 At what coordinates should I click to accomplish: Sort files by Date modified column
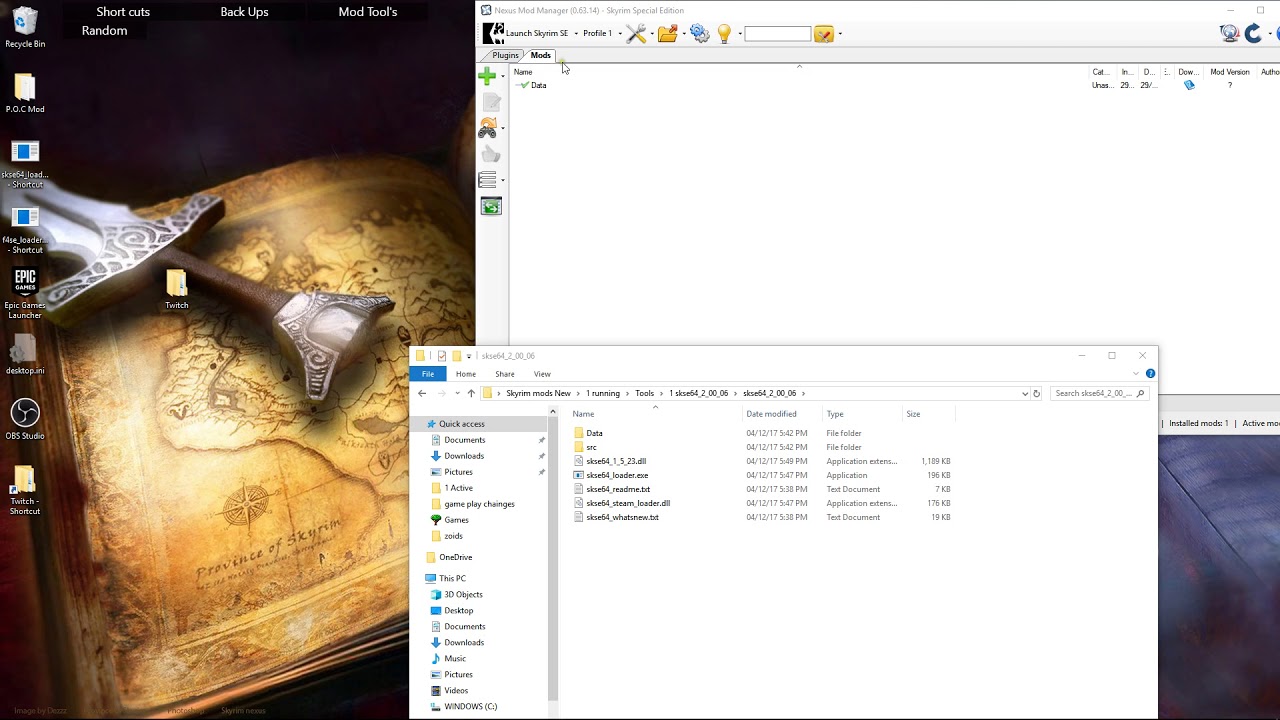771,414
